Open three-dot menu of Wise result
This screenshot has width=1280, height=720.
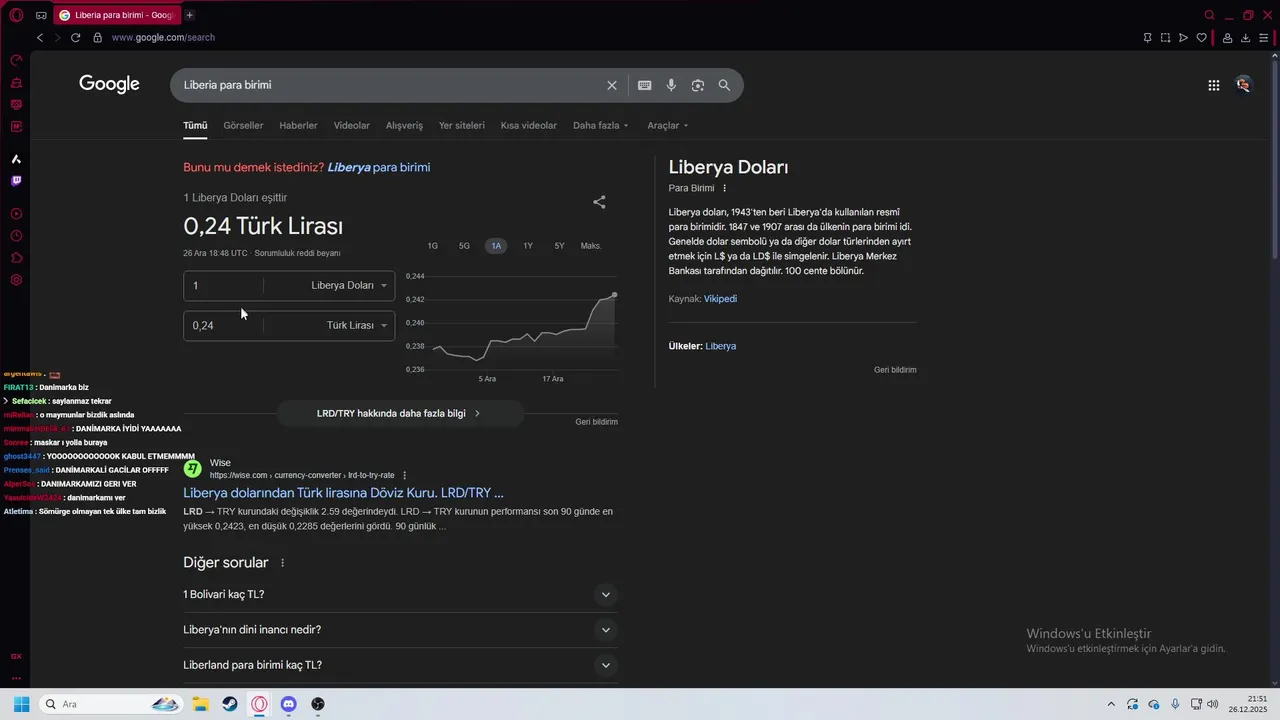[405, 475]
